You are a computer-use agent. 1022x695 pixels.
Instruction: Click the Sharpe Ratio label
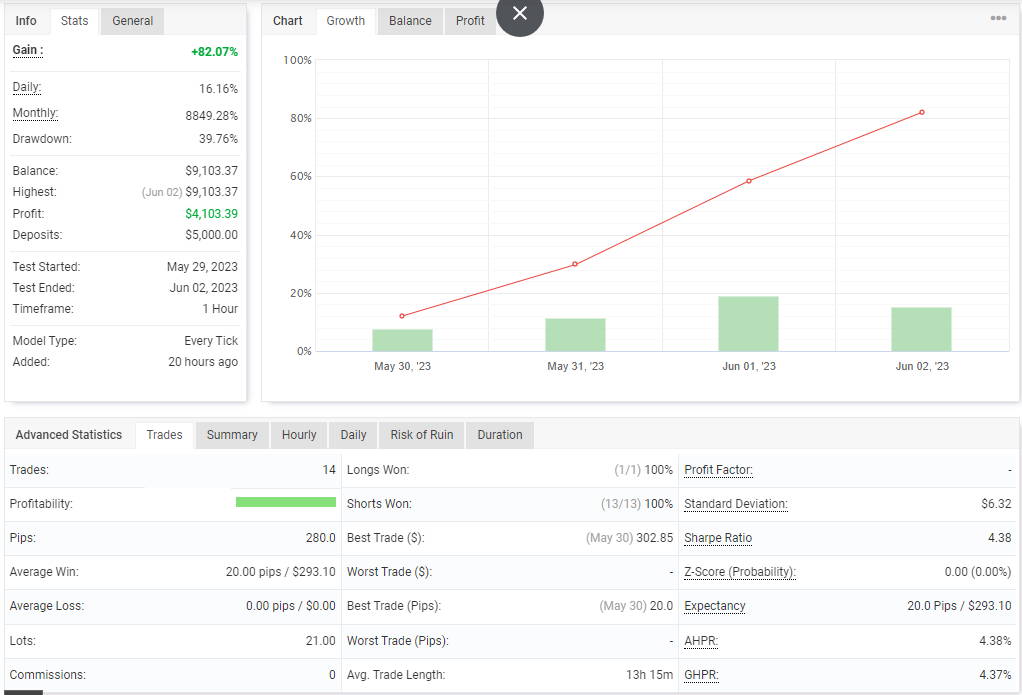[718, 538]
